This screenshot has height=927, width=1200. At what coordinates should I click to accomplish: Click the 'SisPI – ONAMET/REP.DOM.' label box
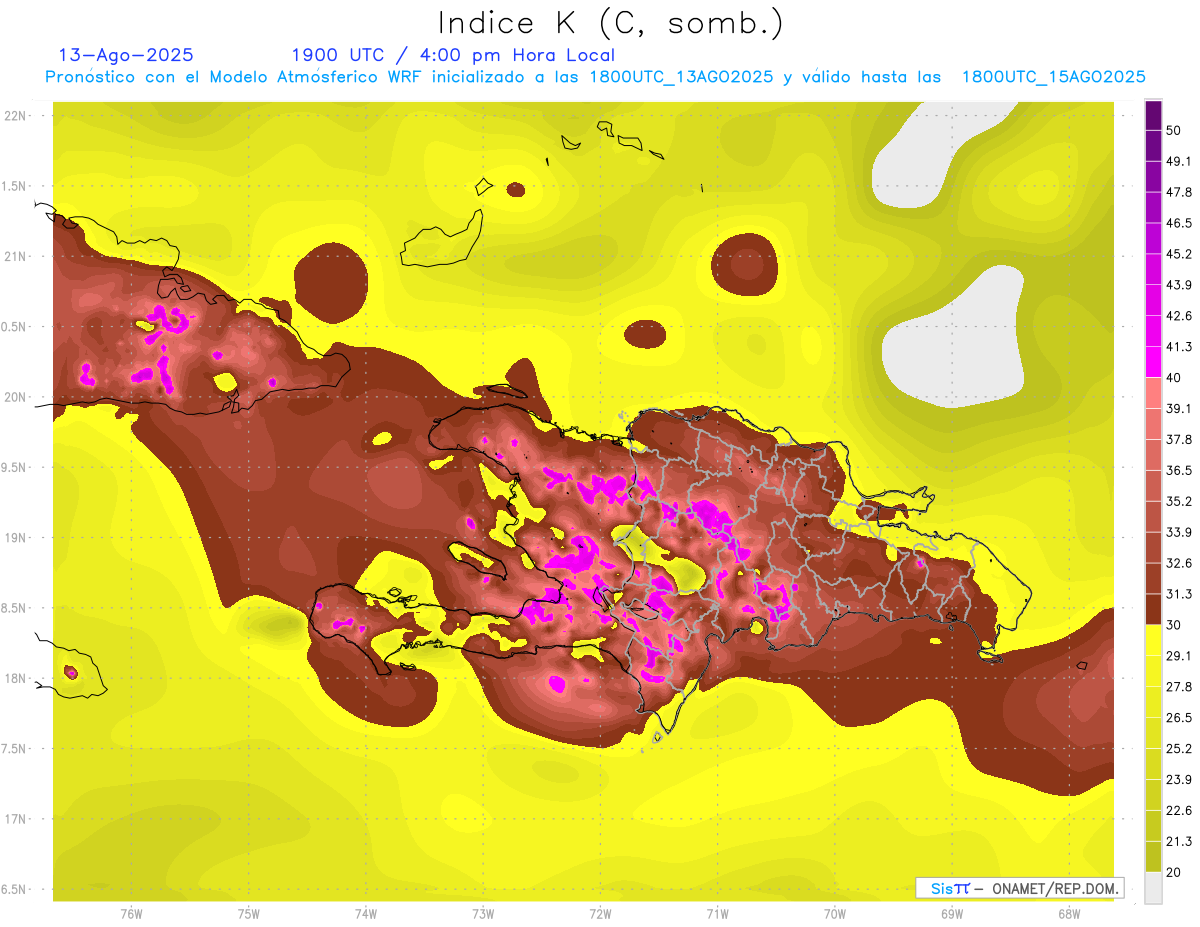pos(1019,888)
